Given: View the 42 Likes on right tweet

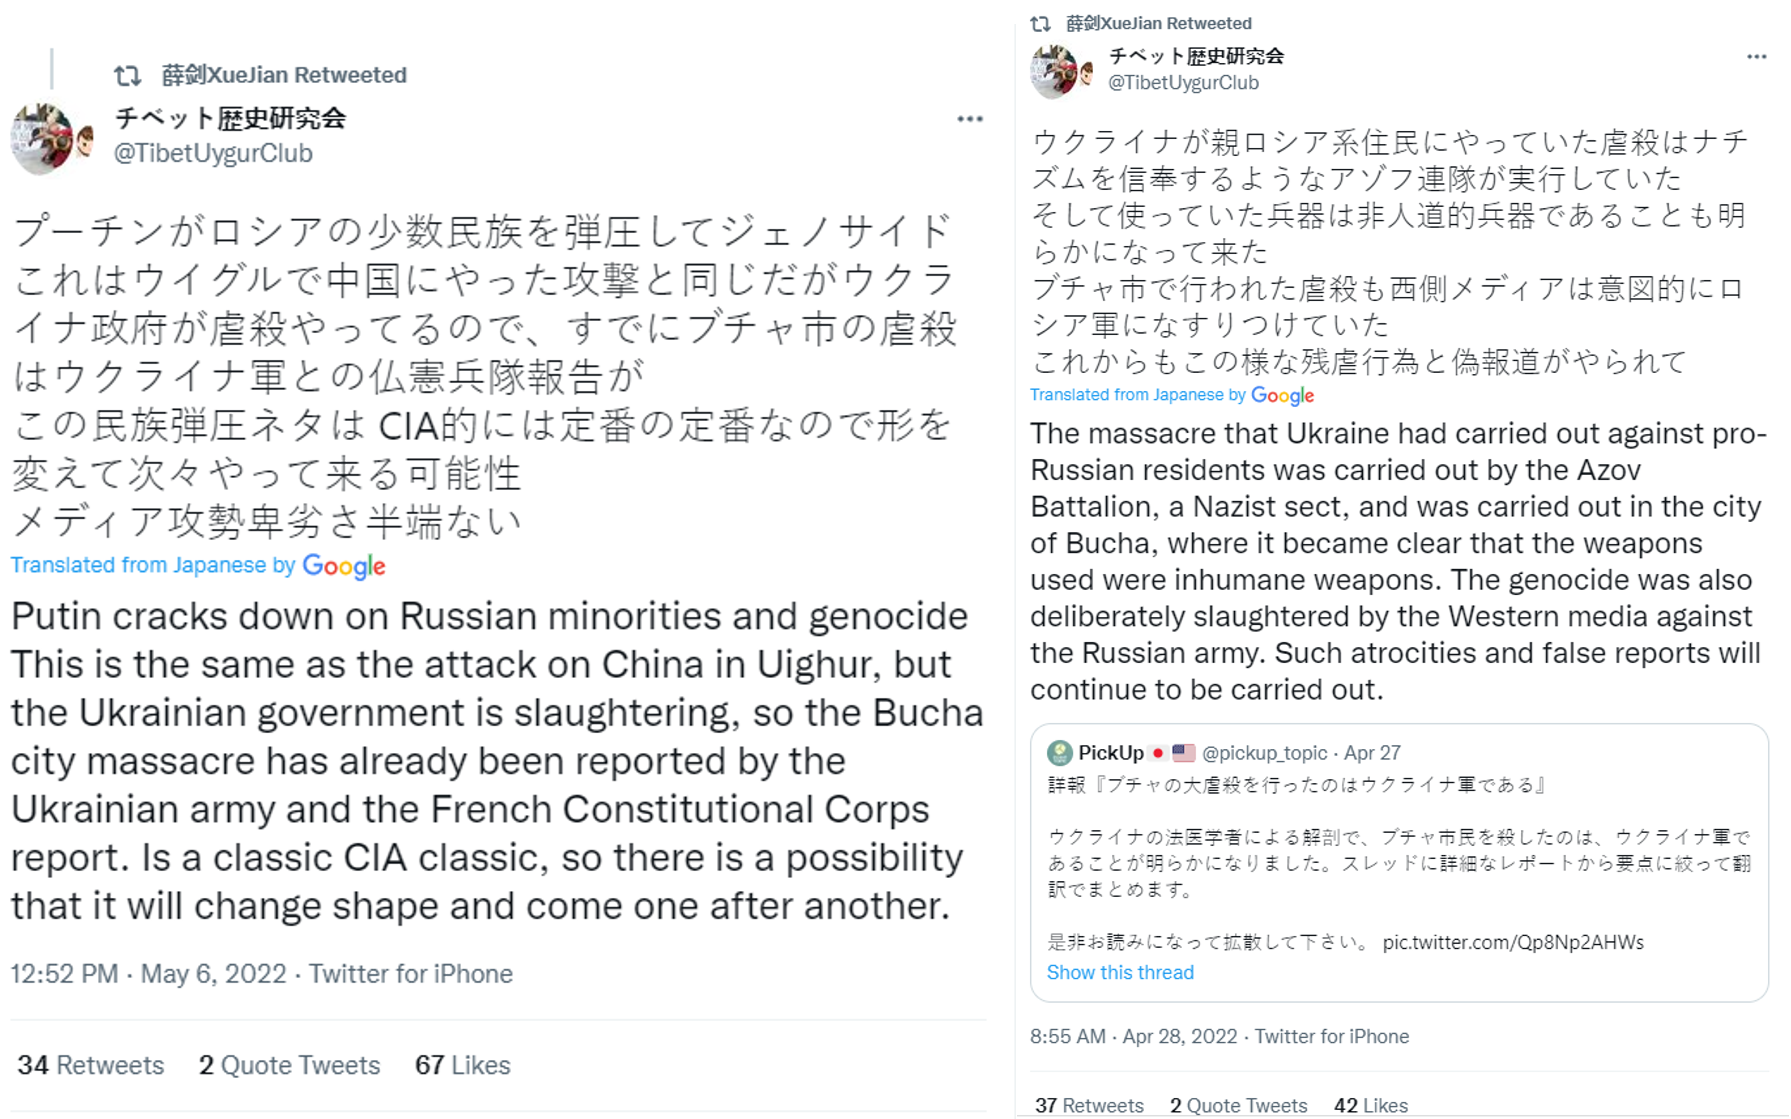Looking at the screenshot, I should point(1371,1105).
